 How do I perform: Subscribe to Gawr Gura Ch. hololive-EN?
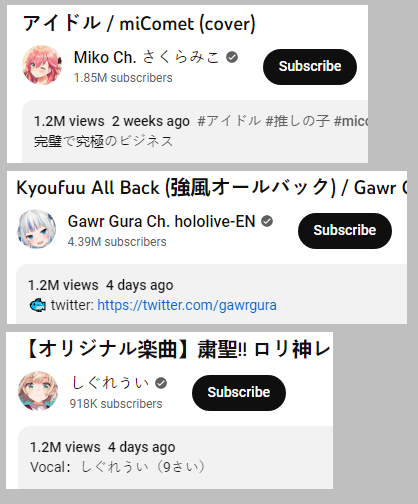[x=345, y=231]
